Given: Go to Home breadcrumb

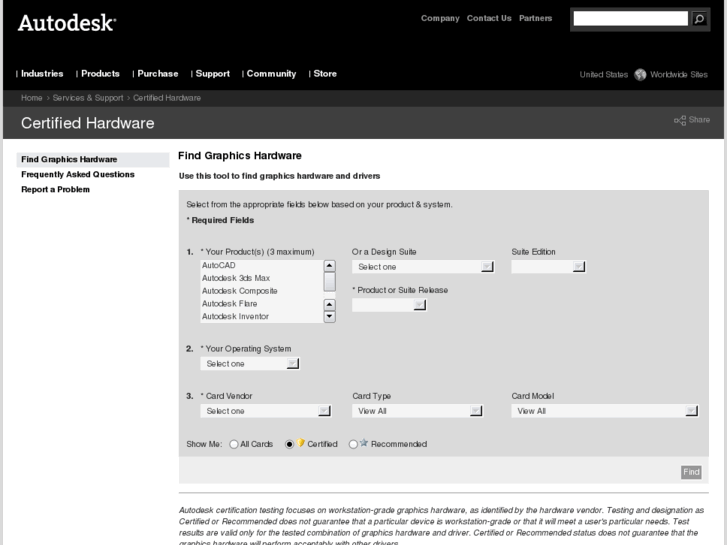Looking at the screenshot, I should pos(32,98).
